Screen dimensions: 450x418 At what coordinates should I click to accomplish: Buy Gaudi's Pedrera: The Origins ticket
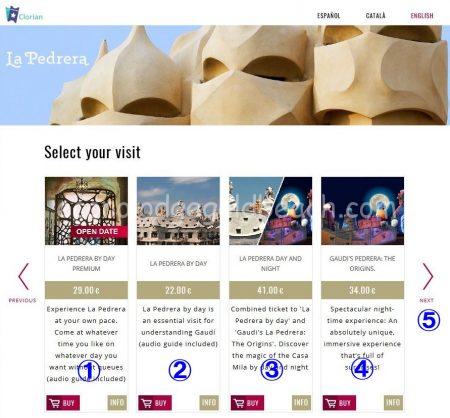[339, 403]
